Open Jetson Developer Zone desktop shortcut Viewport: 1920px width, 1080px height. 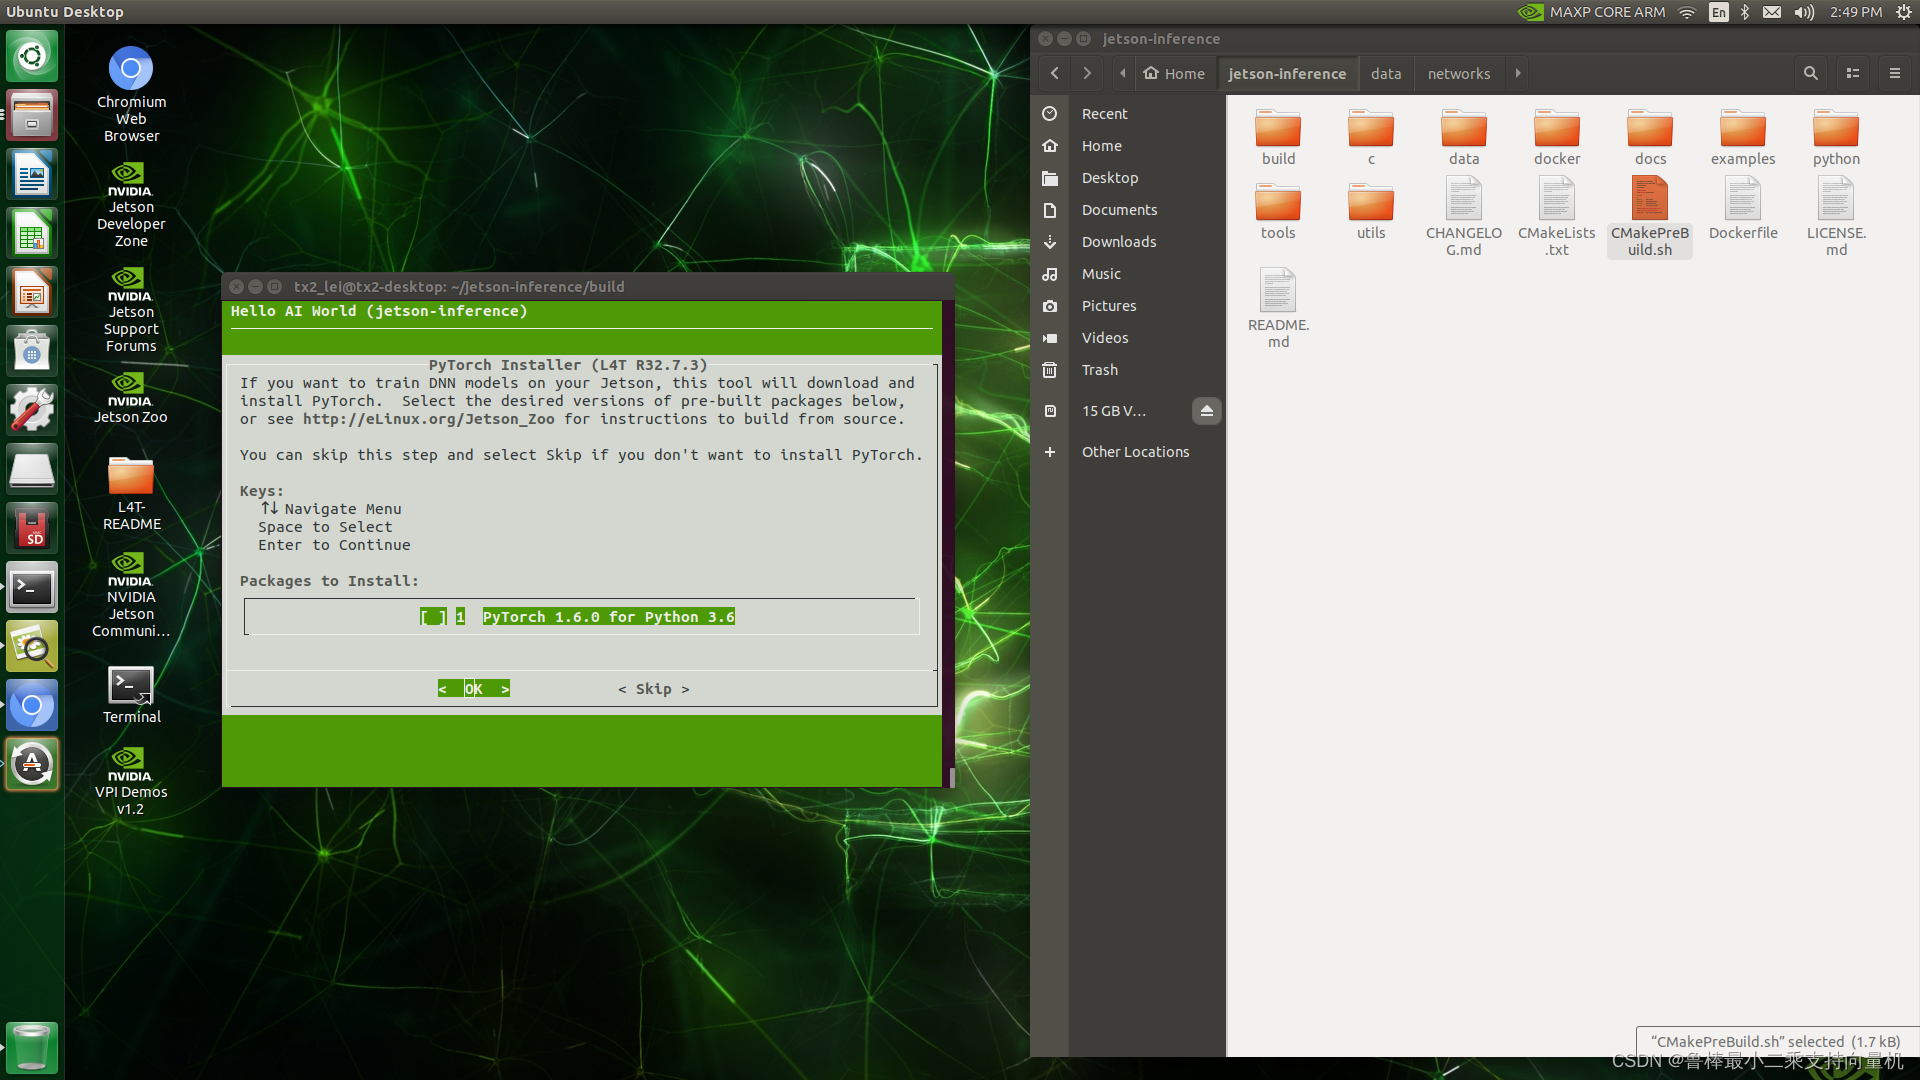click(131, 205)
